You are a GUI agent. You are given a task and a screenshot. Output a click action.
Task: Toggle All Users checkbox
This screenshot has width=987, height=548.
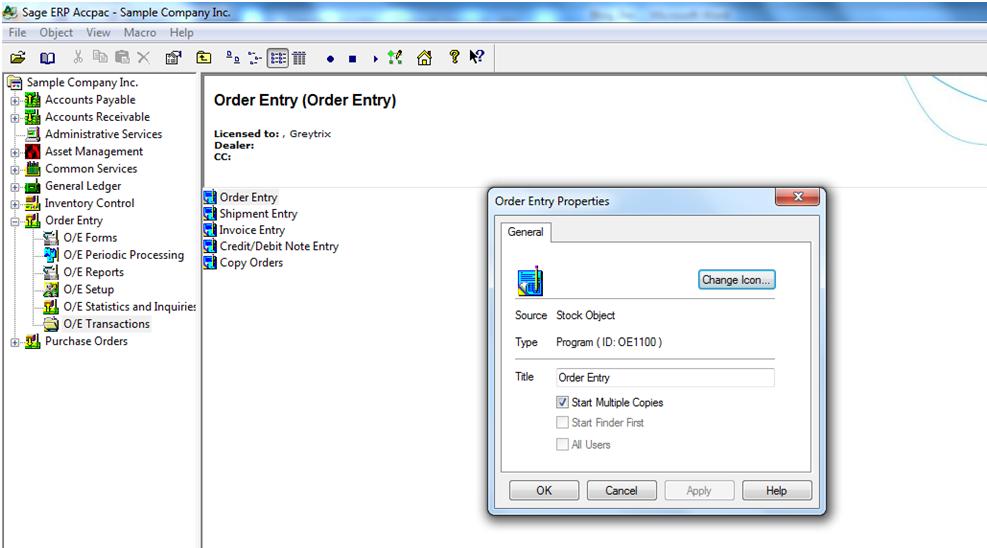562,444
